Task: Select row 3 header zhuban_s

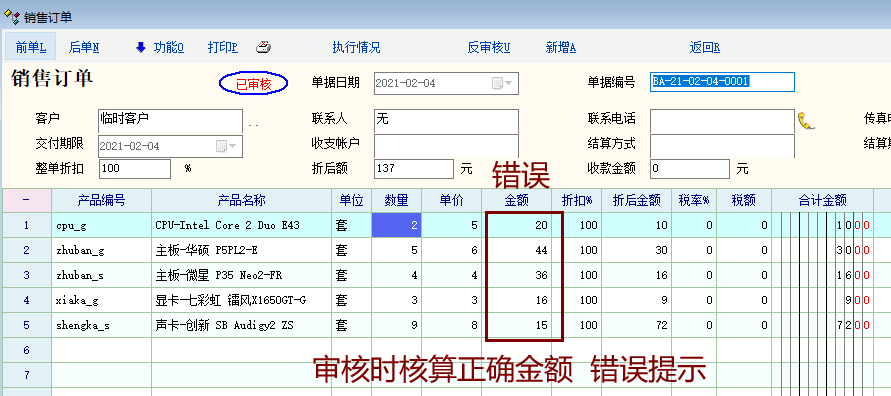Action: [x=27, y=275]
